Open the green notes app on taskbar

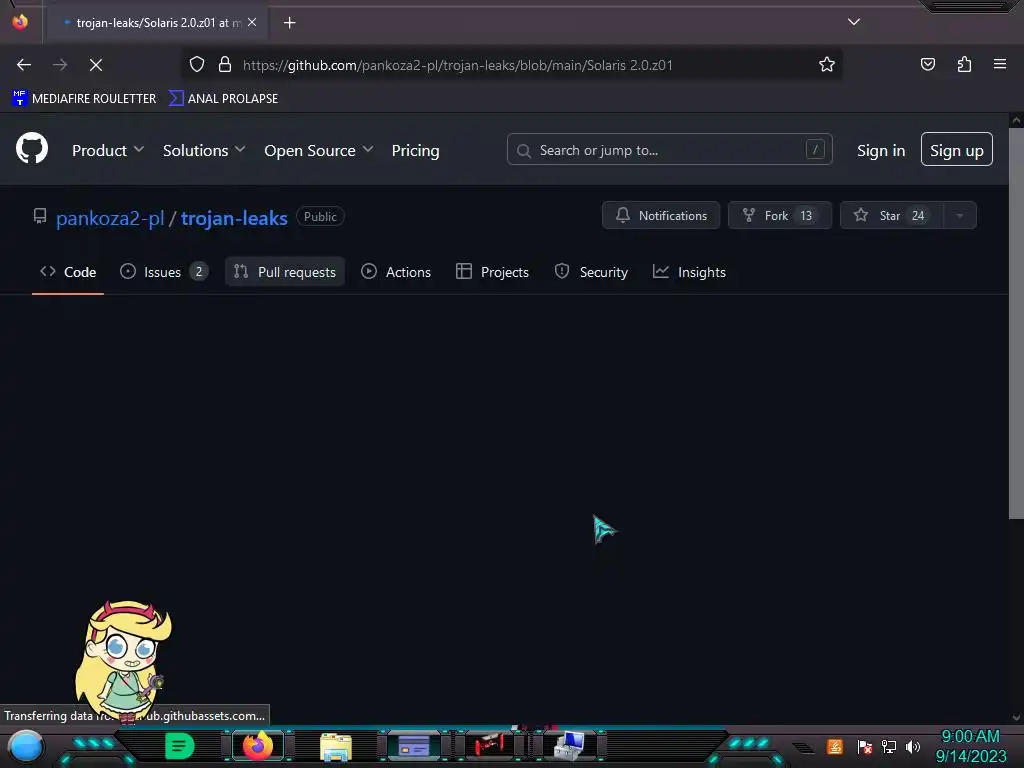click(x=179, y=746)
